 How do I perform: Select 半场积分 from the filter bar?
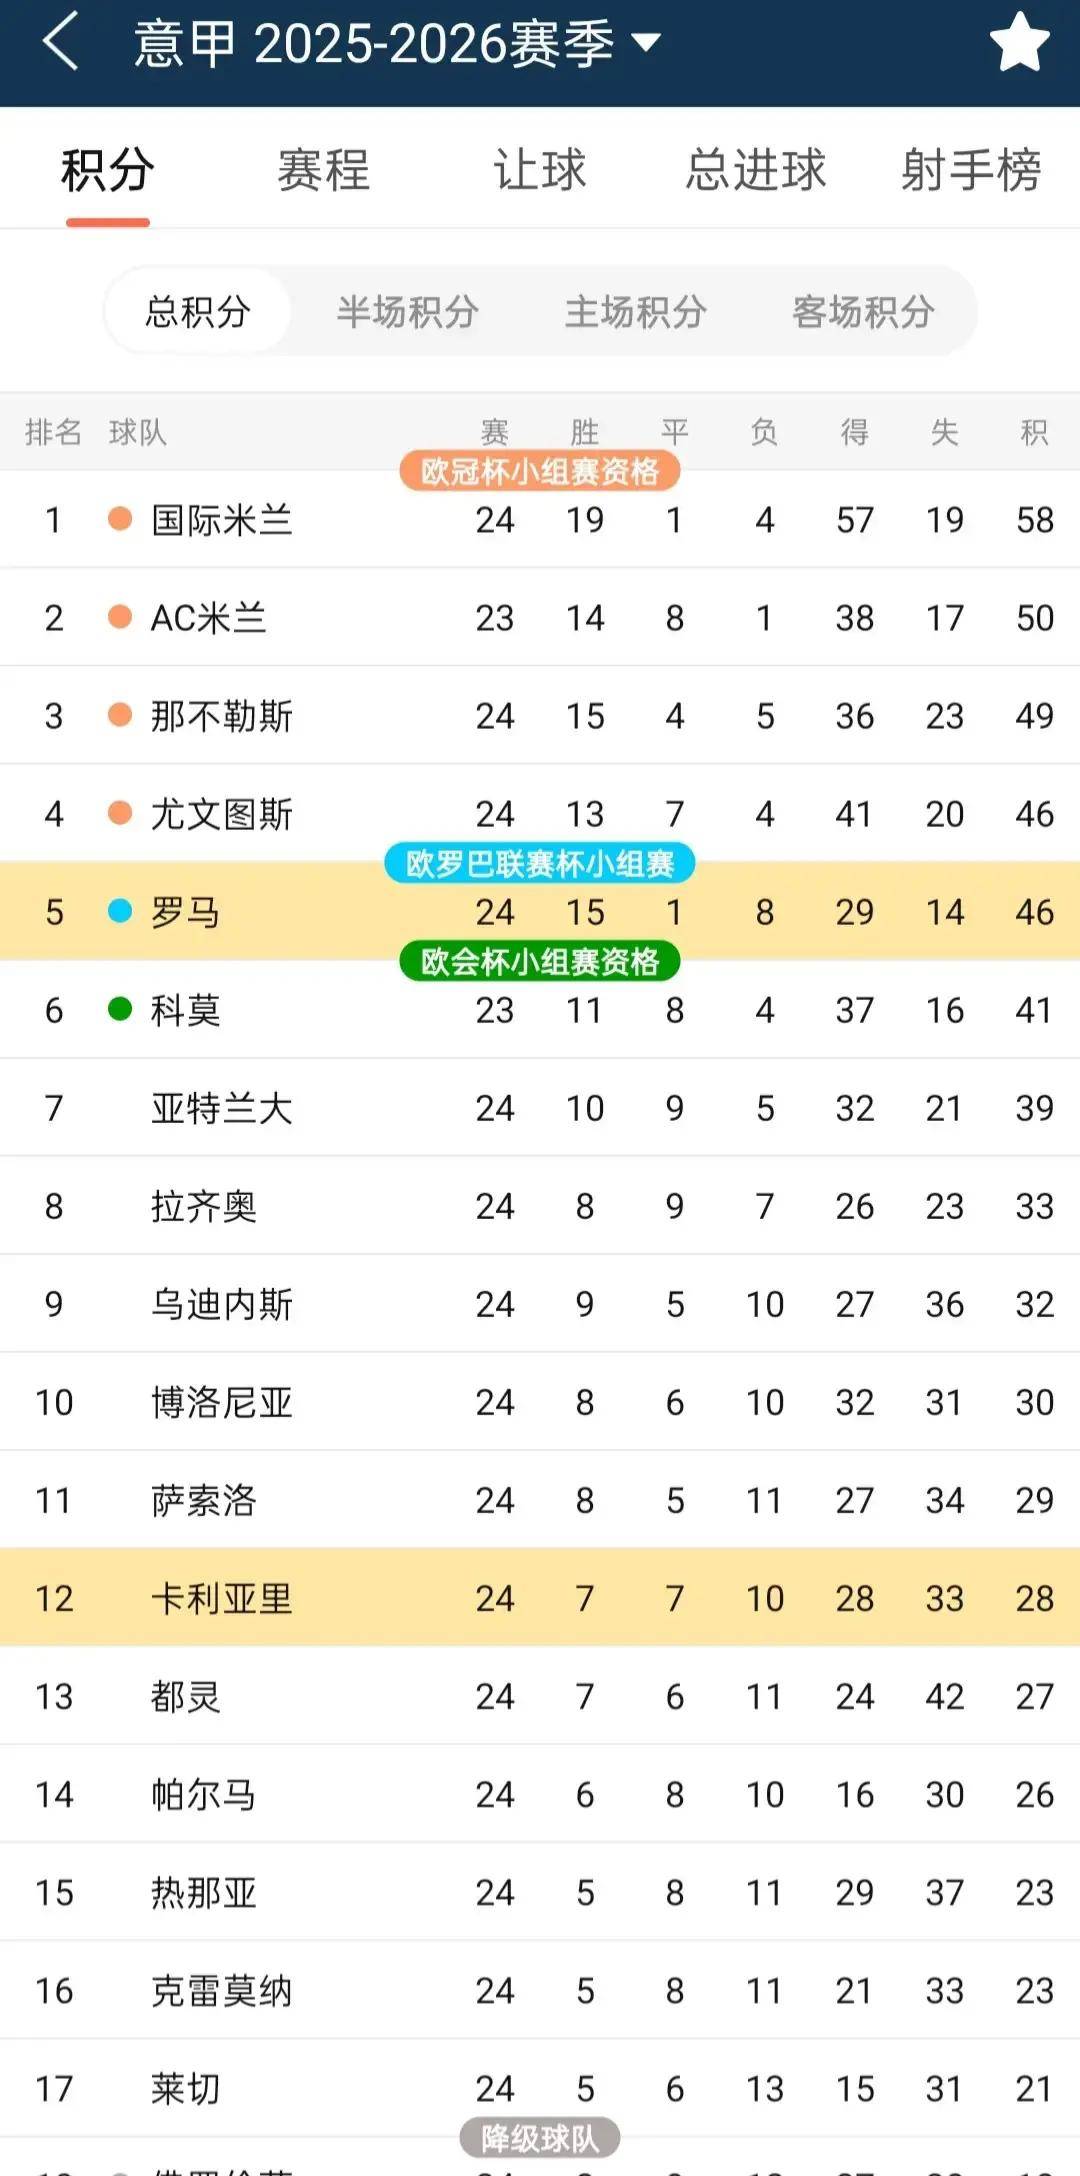tap(411, 311)
